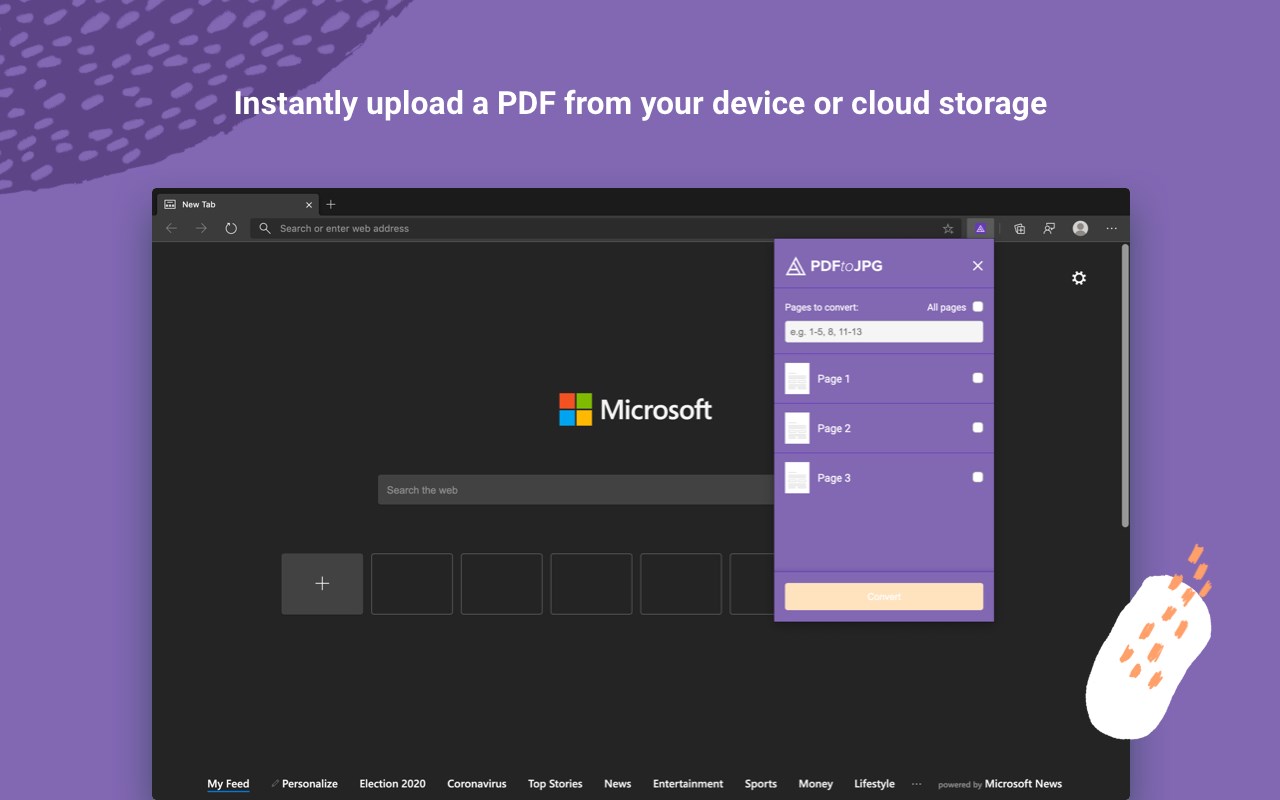1280x800 pixels.
Task: Open the browser three-dot menu
Action: (1111, 229)
